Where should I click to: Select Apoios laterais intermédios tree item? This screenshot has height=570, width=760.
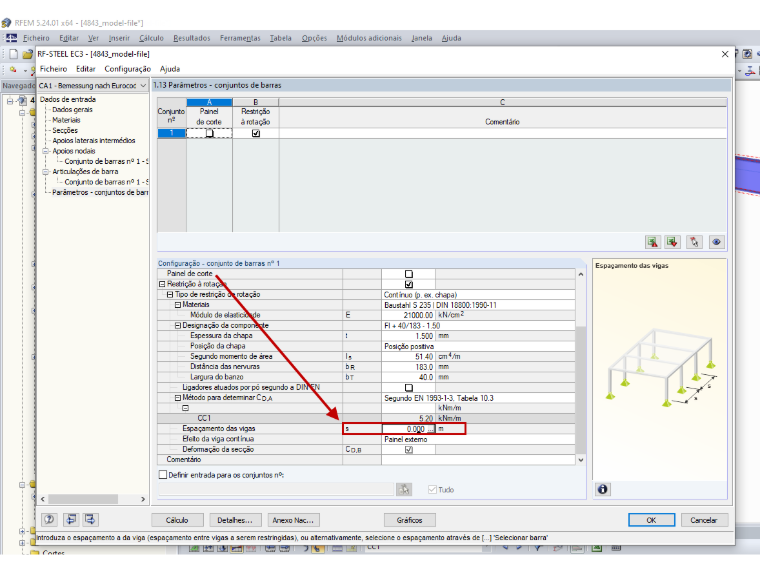click(94, 141)
